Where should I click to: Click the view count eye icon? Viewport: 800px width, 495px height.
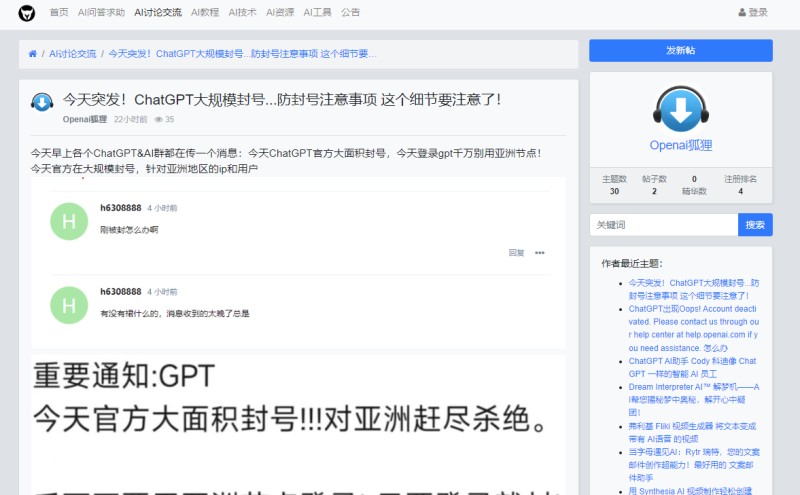click(x=159, y=119)
